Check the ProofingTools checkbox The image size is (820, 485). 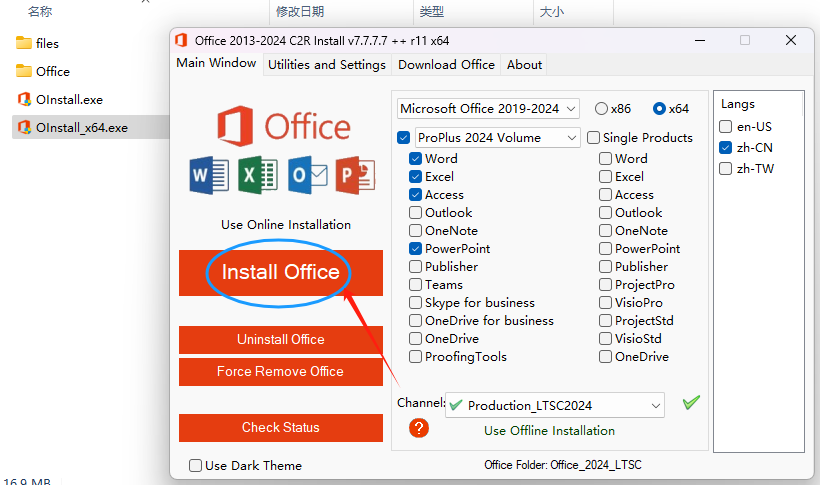(x=415, y=357)
